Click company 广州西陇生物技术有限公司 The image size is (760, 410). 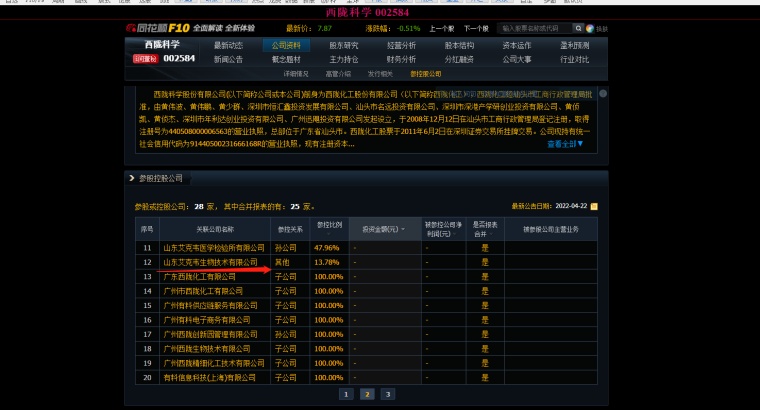pos(206,349)
